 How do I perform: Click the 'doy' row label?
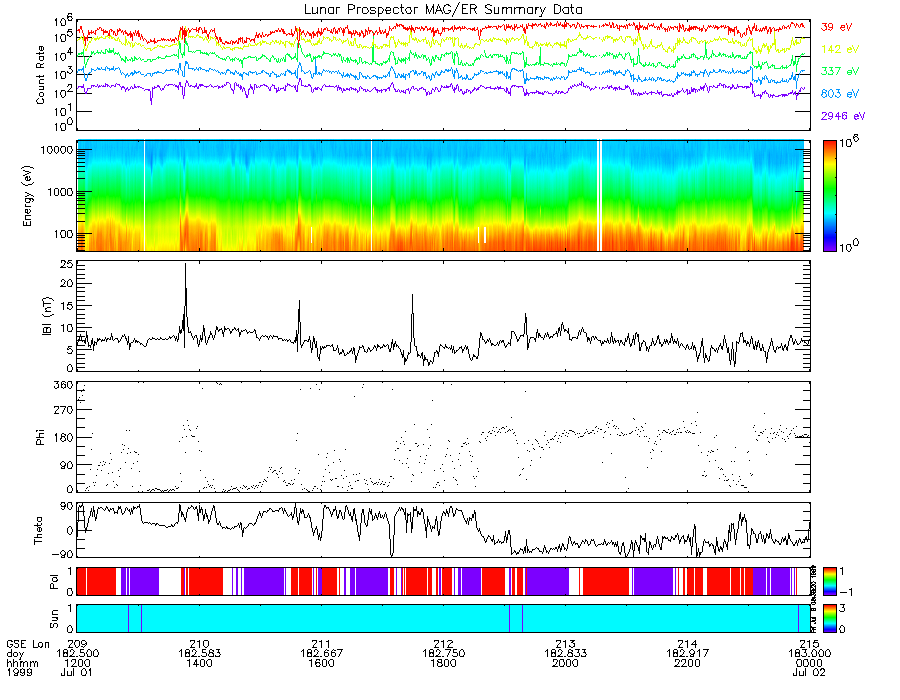pyautogui.click(x=15, y=654)
